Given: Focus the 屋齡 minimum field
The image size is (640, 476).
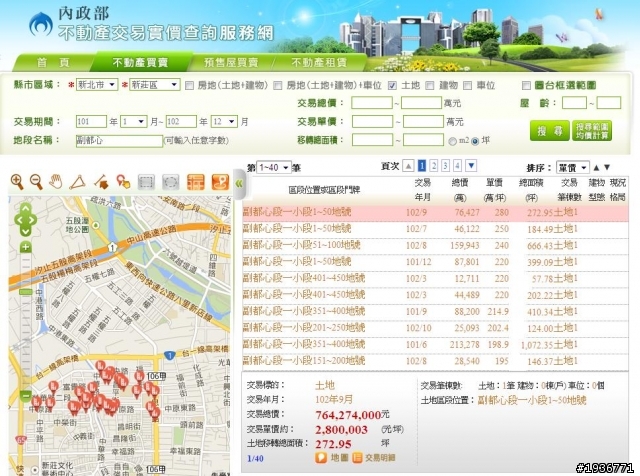Looking at the screenshot, I should (x=574, y=102).
